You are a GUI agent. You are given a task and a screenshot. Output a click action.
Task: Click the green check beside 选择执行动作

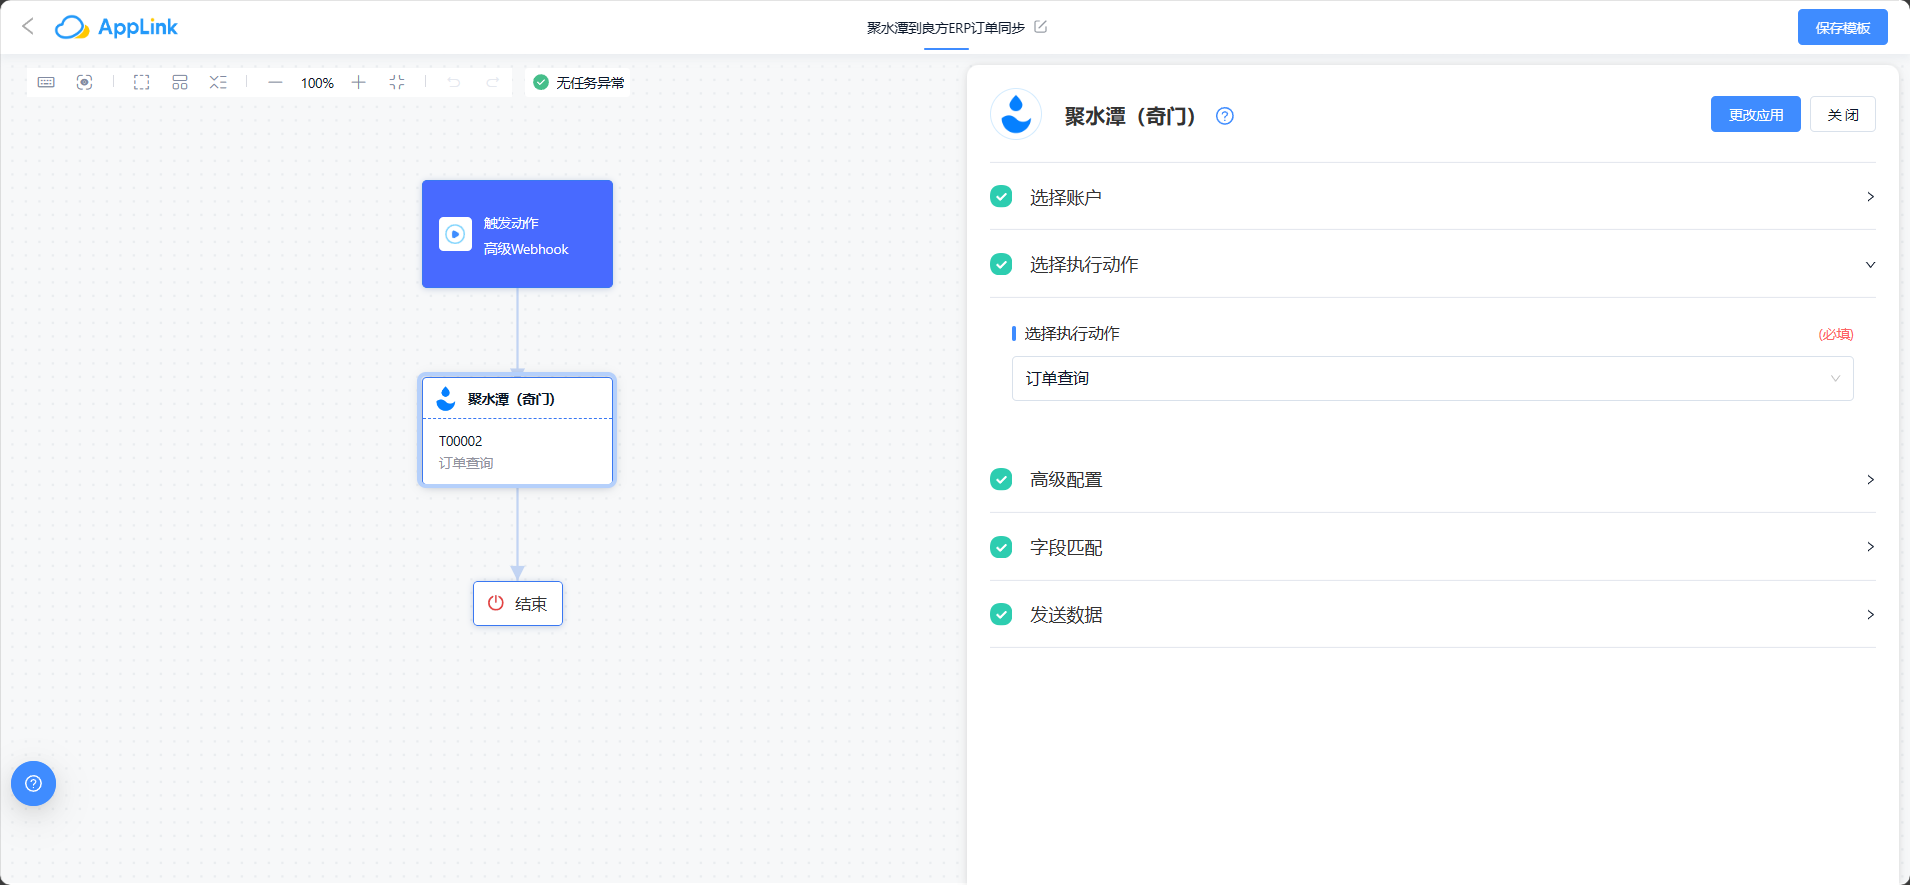[x=1001, y=264]
